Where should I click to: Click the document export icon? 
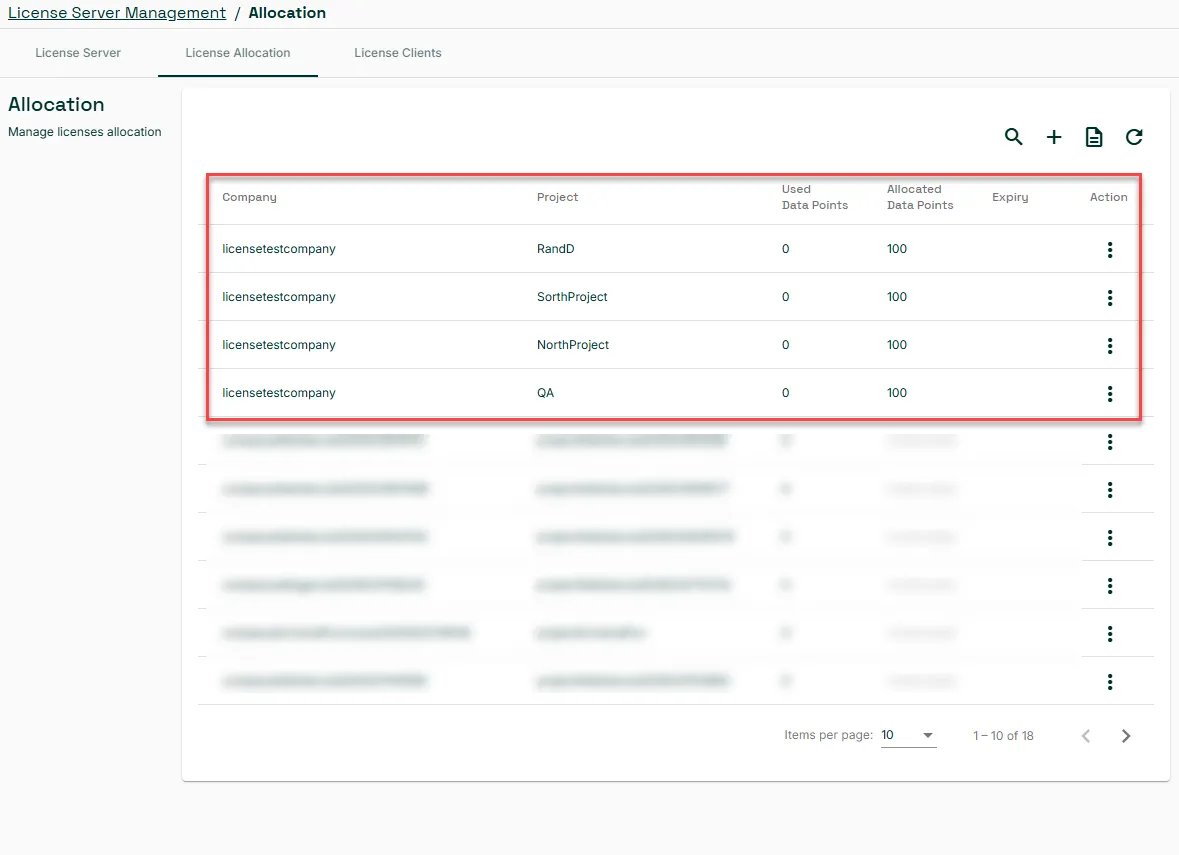(x=1094, y=137)
